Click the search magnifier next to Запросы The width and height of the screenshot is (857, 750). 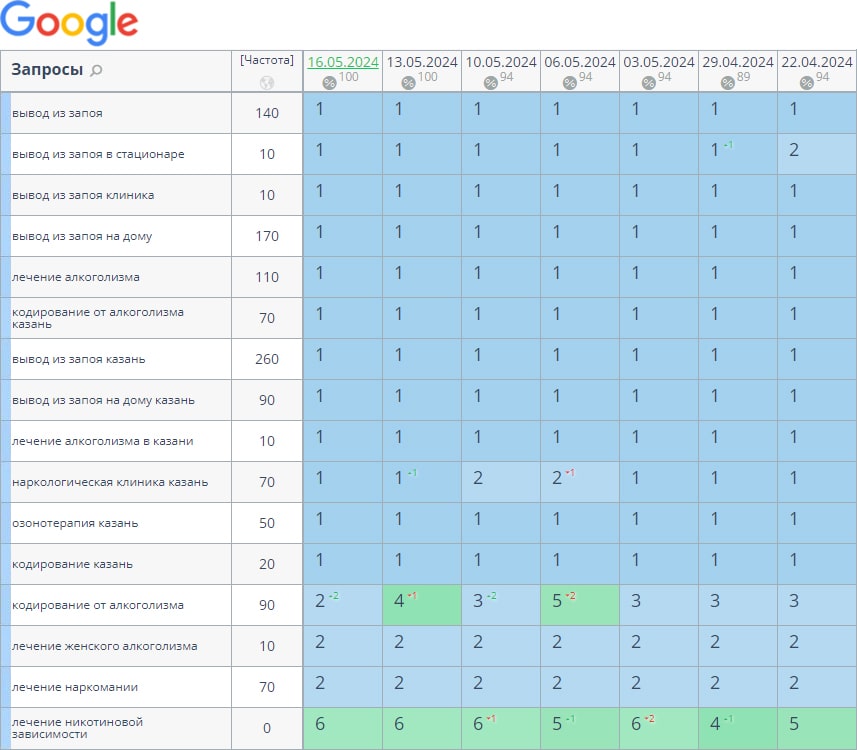tap(97, 71)
